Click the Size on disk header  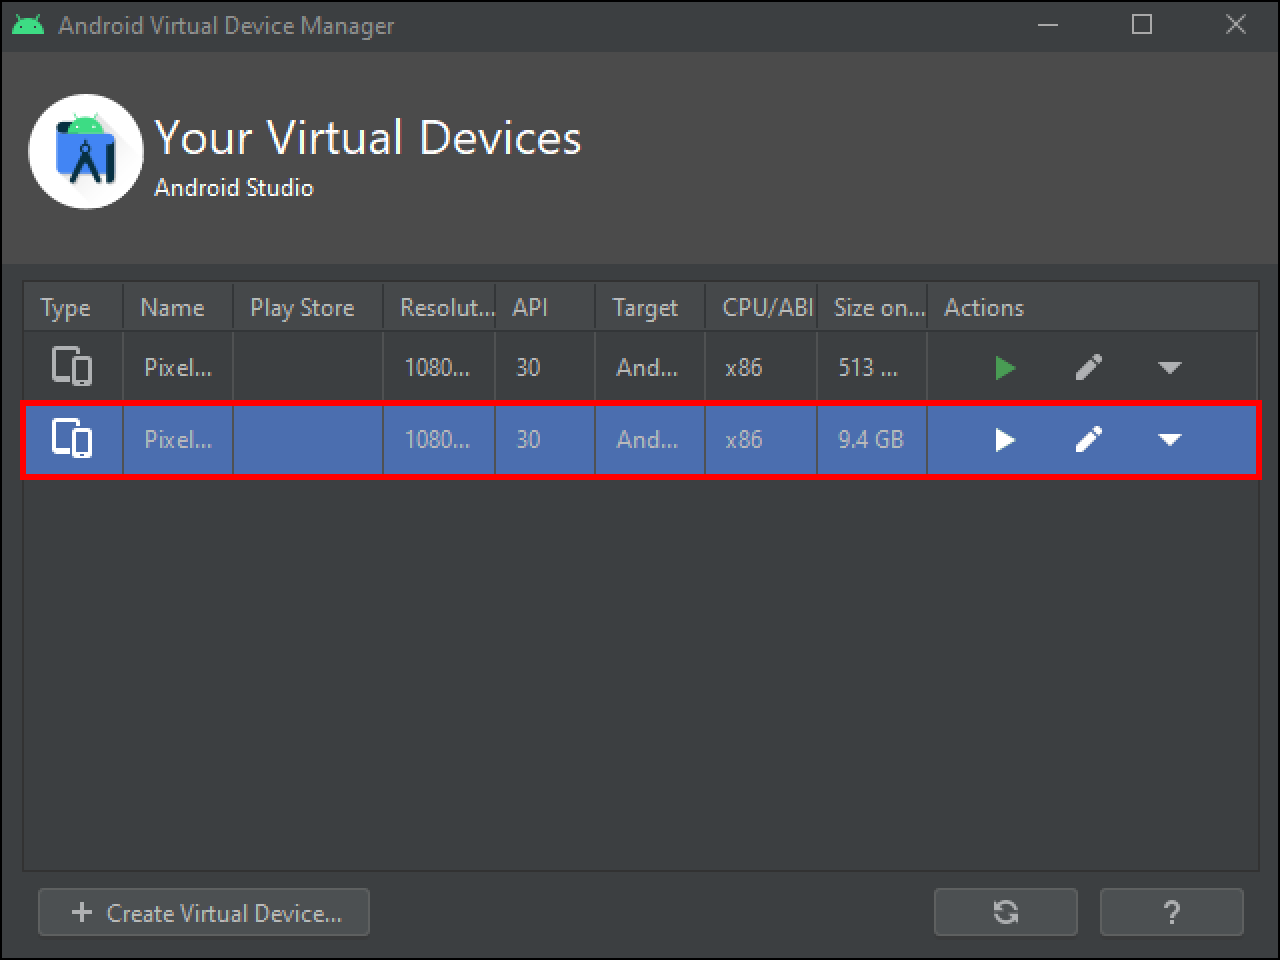click(877, 307)
